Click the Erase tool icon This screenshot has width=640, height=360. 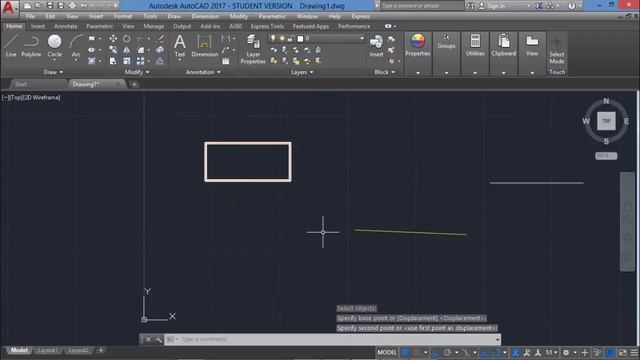pos(161,38)
